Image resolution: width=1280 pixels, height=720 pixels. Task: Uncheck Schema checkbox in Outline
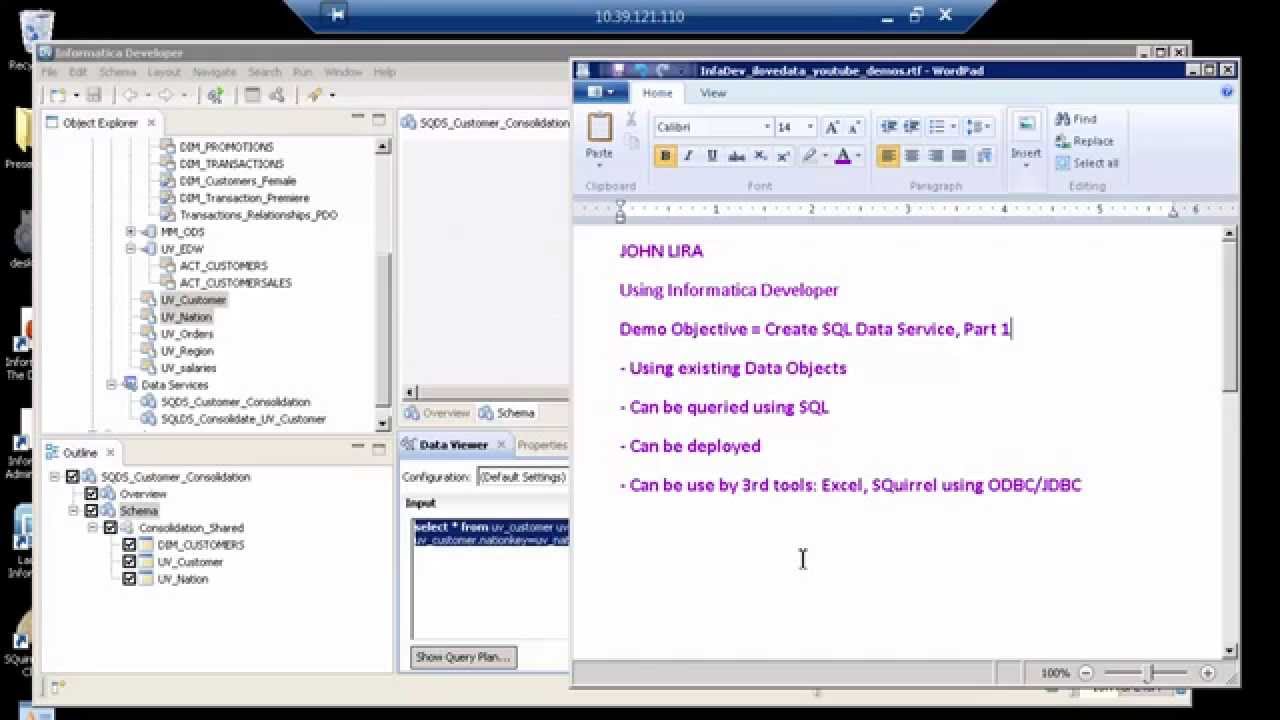pos(91,511)
